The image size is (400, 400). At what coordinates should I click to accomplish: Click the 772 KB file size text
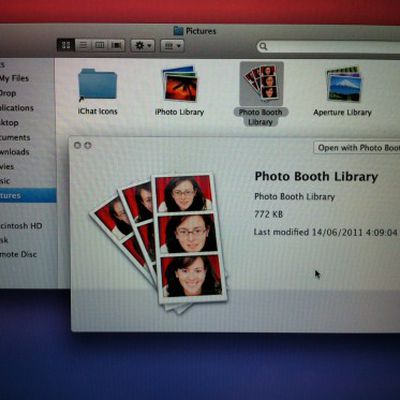pos(268,214)
